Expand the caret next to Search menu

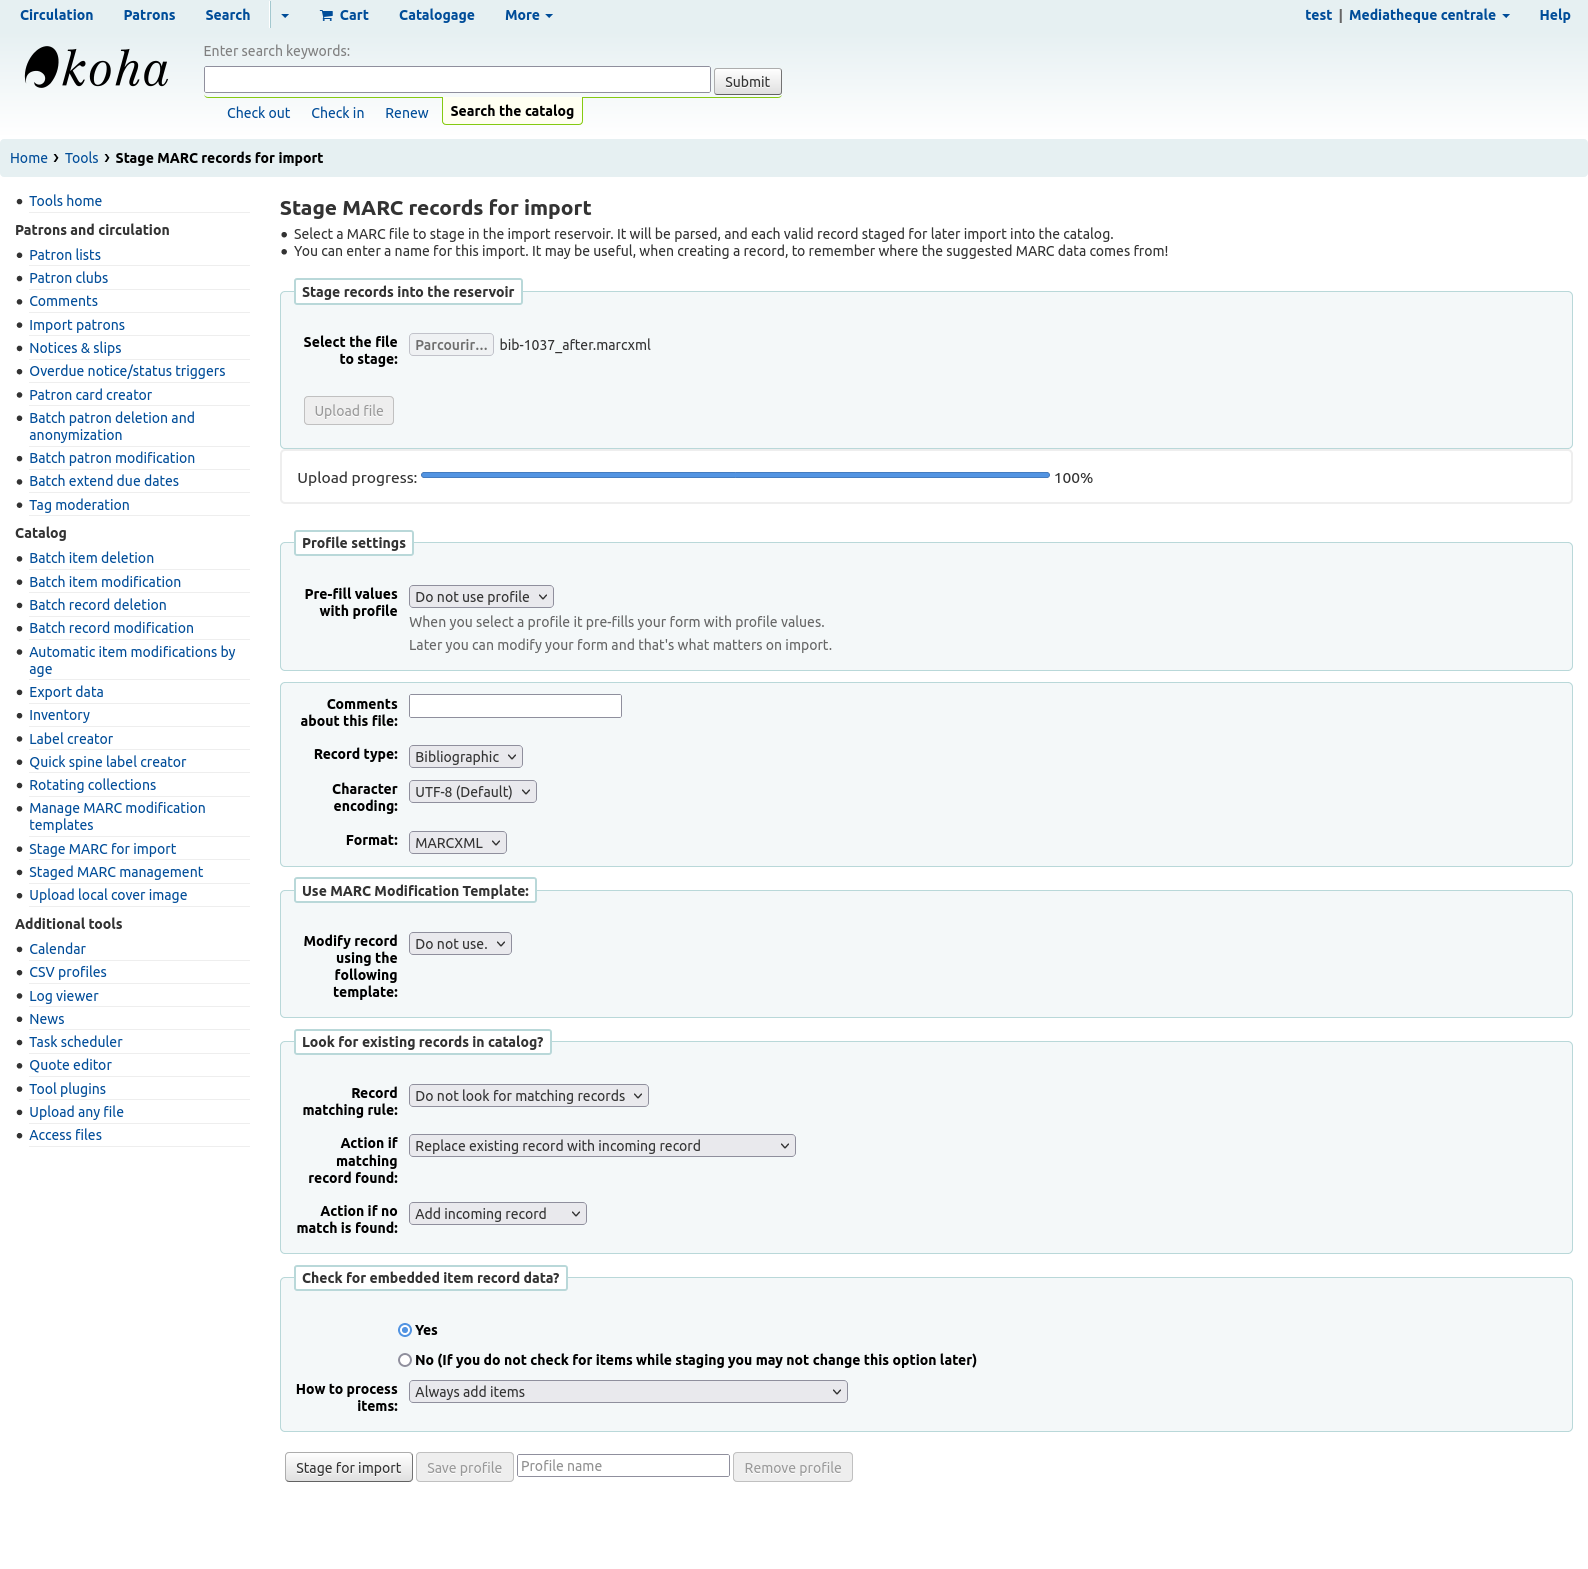pos(285,16)
